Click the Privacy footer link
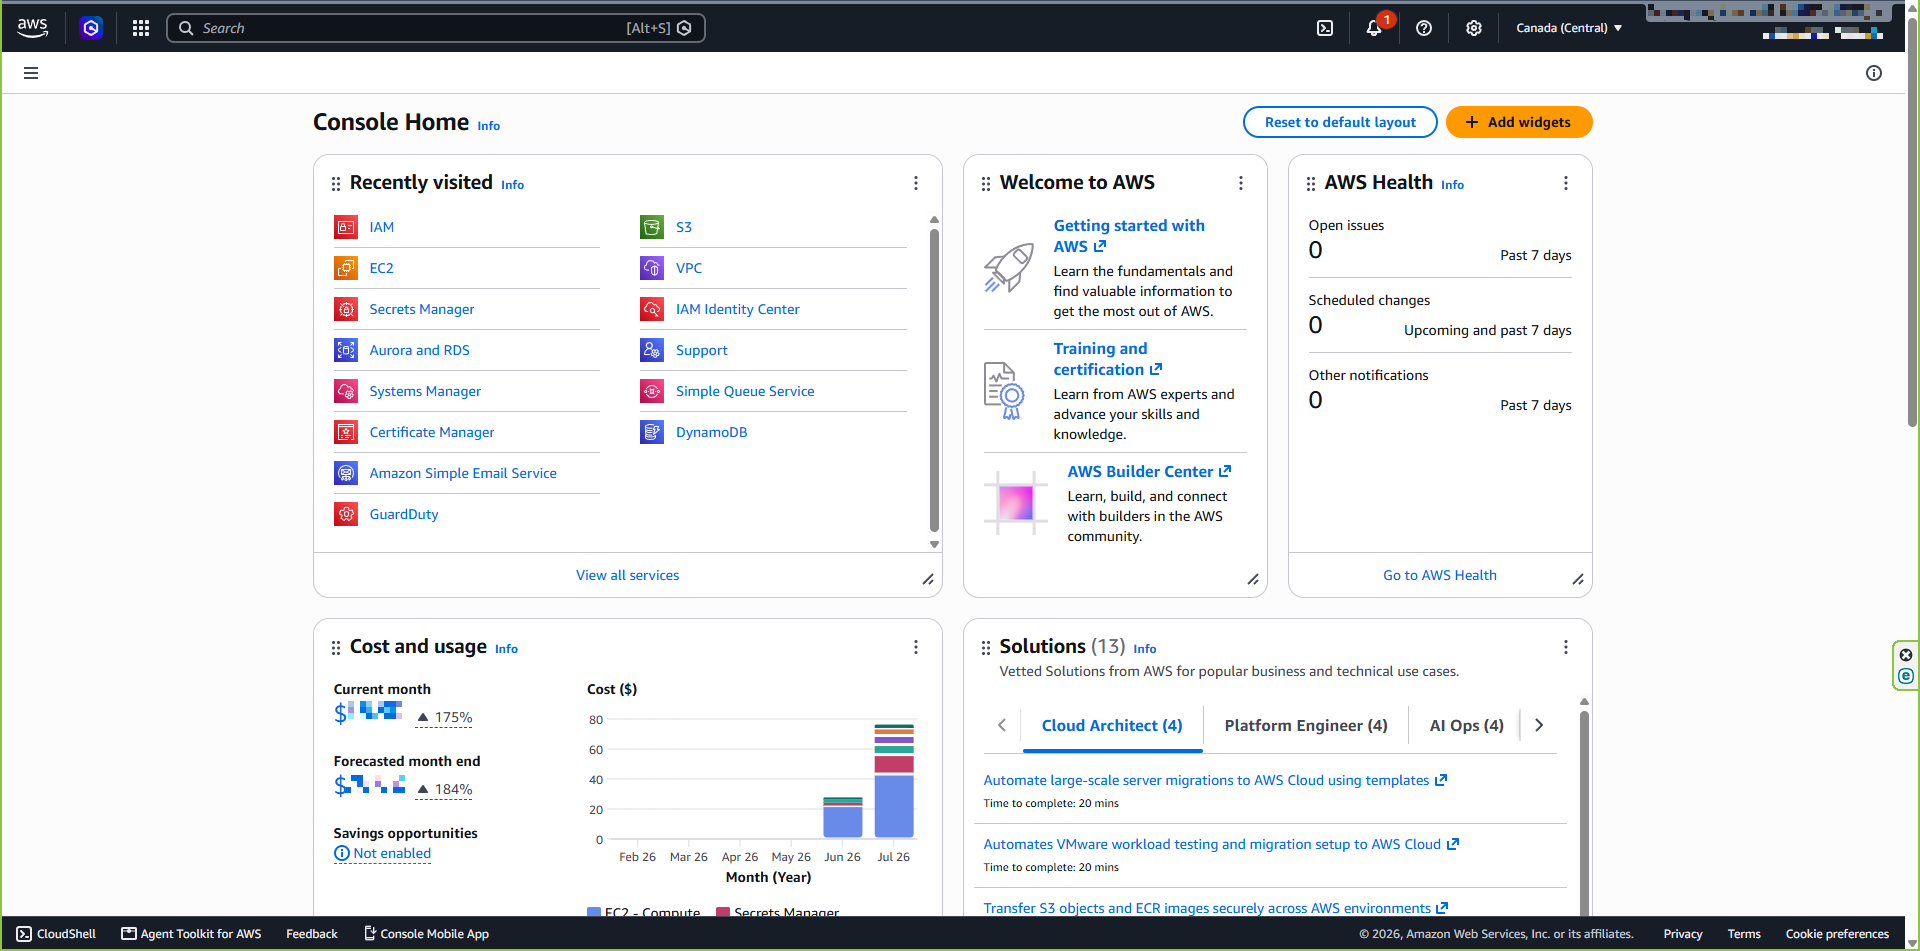 coord(1683,934)
